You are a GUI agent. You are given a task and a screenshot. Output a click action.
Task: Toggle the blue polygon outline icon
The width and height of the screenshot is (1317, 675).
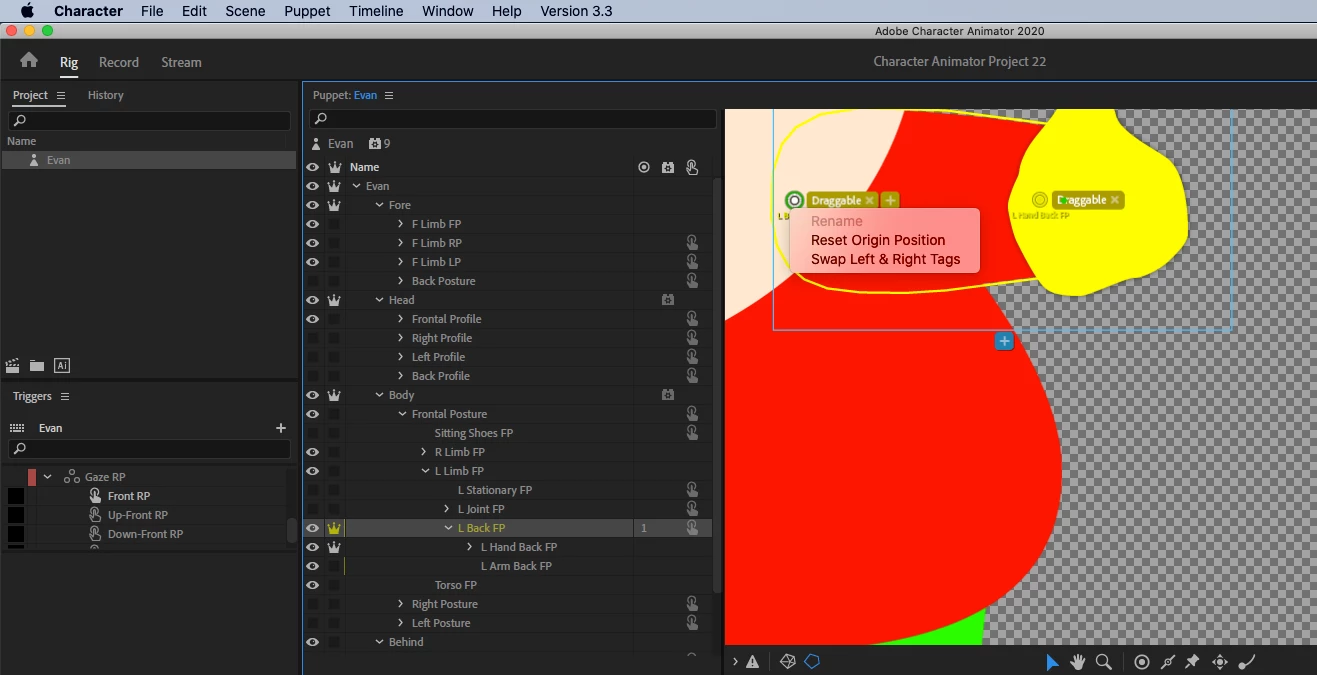[812, 661]
